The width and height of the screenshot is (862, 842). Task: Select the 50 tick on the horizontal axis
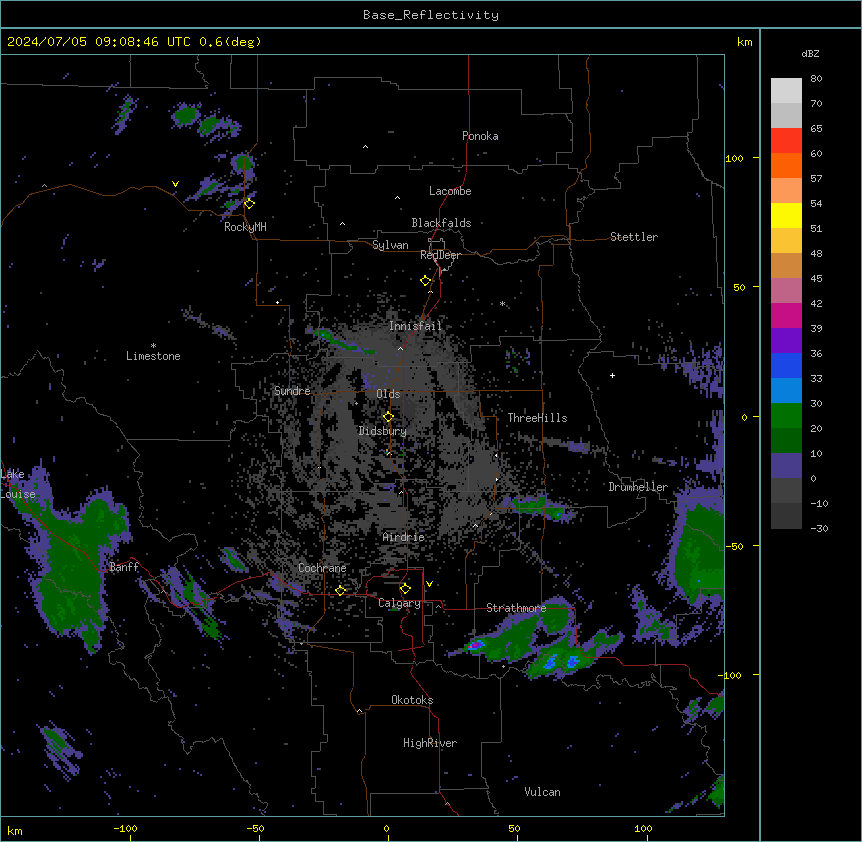[514, 828]
